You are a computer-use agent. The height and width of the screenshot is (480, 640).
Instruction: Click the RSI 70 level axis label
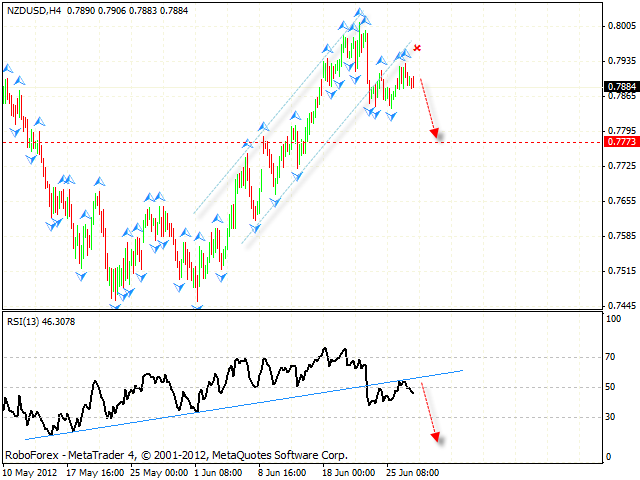(x=612, y=355)
